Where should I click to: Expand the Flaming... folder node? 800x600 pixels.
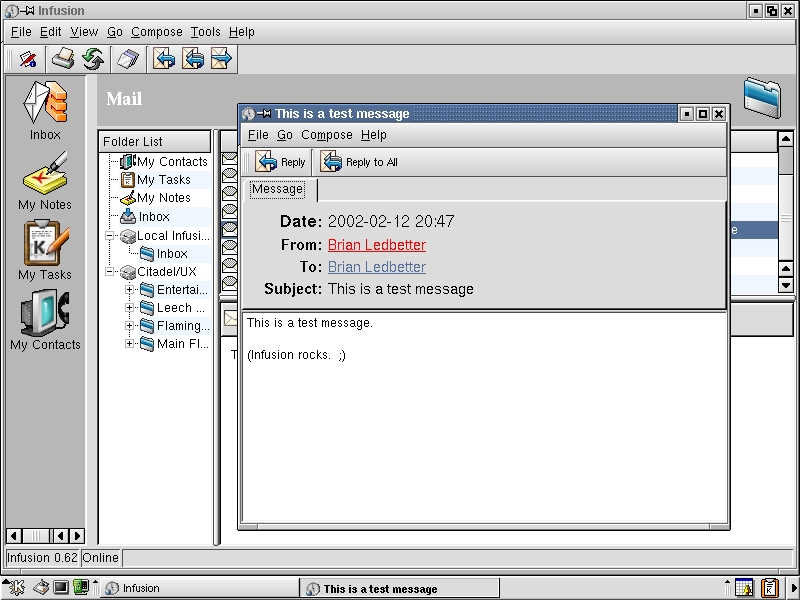click(x=129, y=326)
